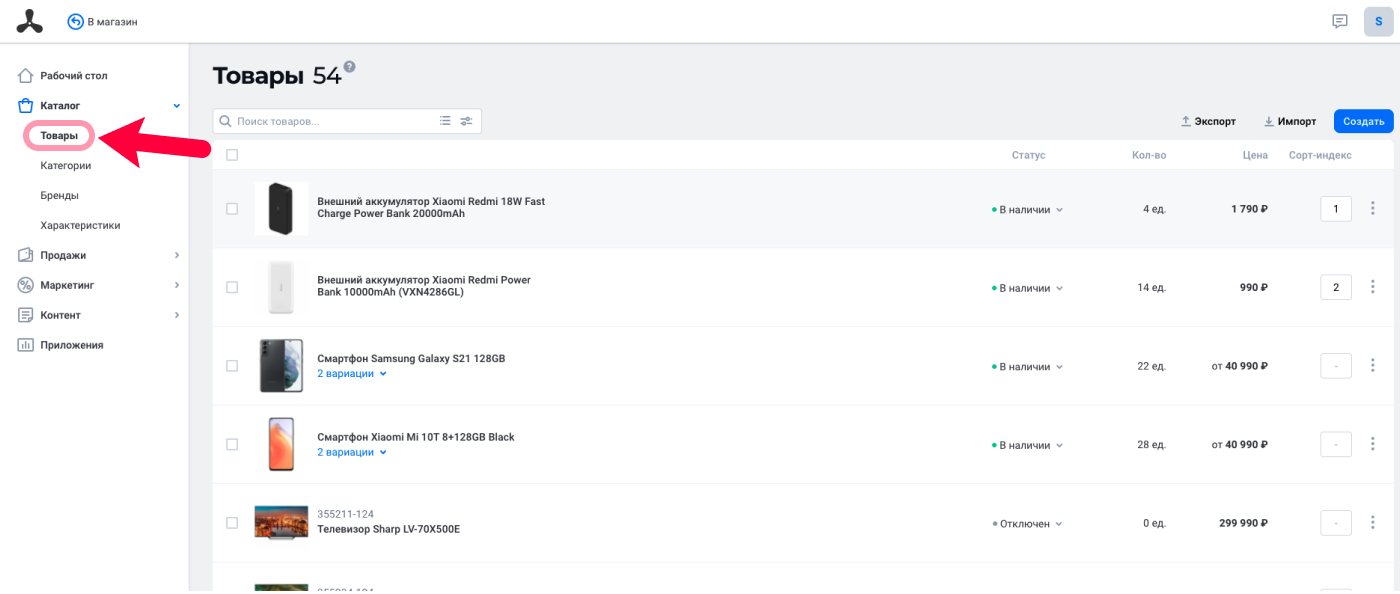Open status dropdown for Xiaomi Redmi 18W Power Bank

pos(1028,210)
